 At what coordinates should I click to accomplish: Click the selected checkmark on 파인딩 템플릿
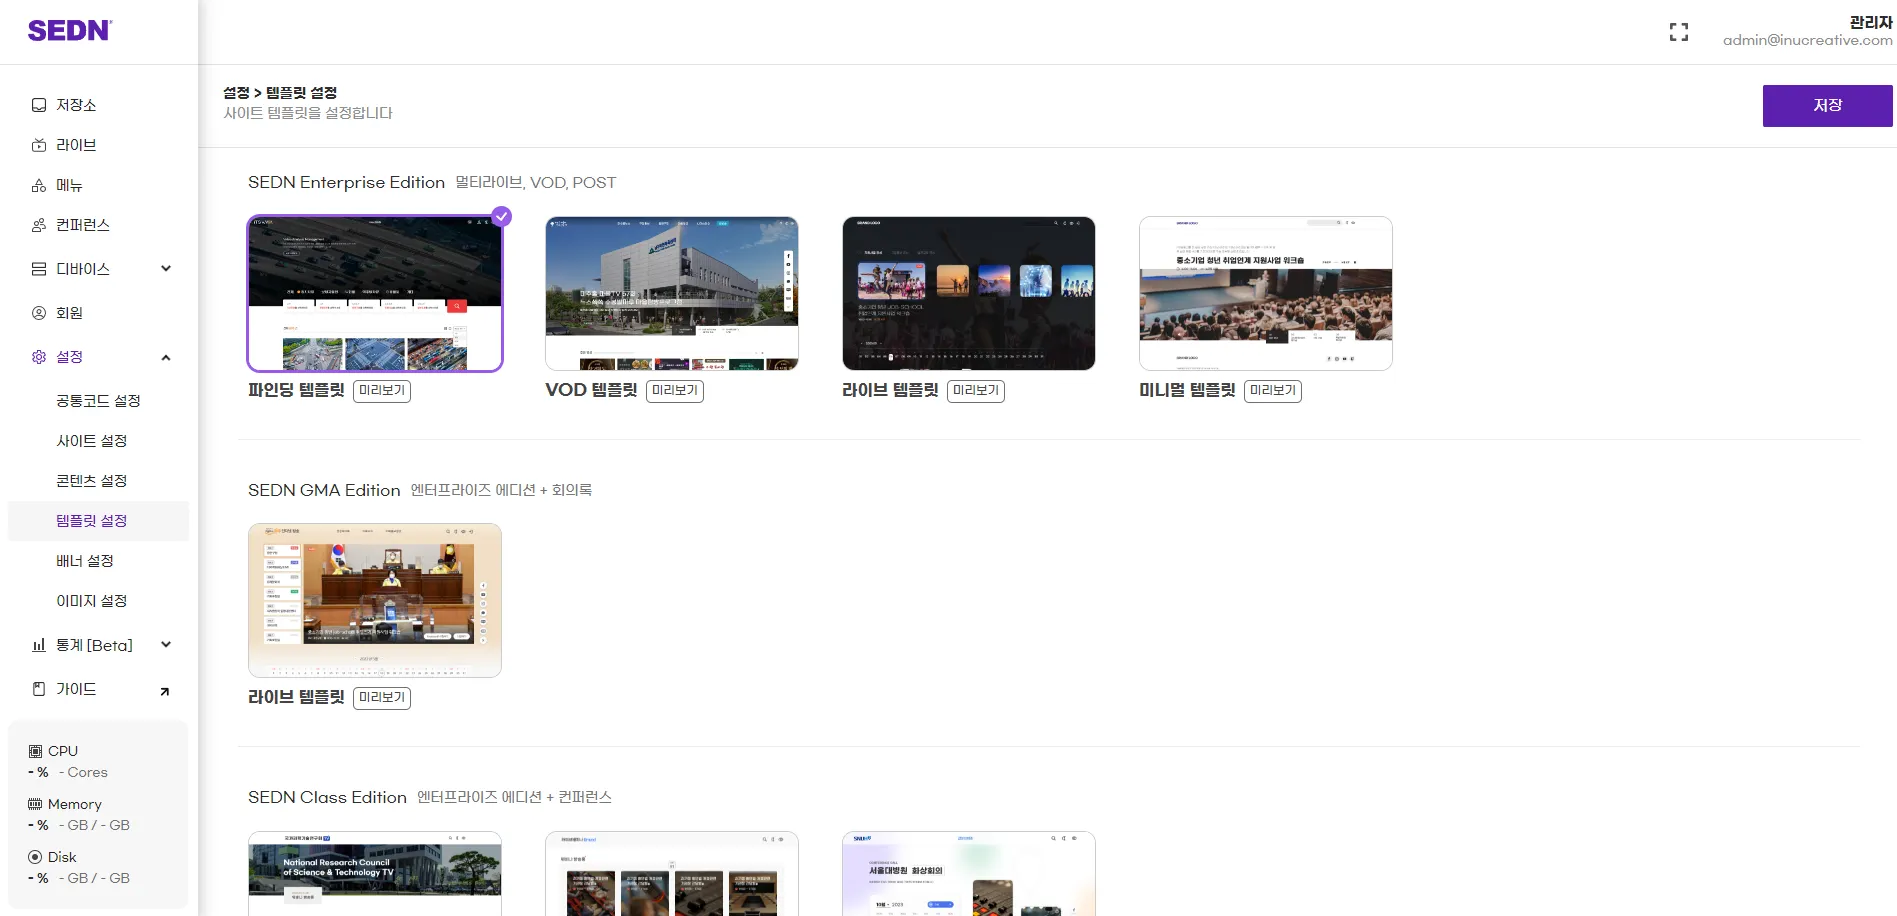point(502,216)
